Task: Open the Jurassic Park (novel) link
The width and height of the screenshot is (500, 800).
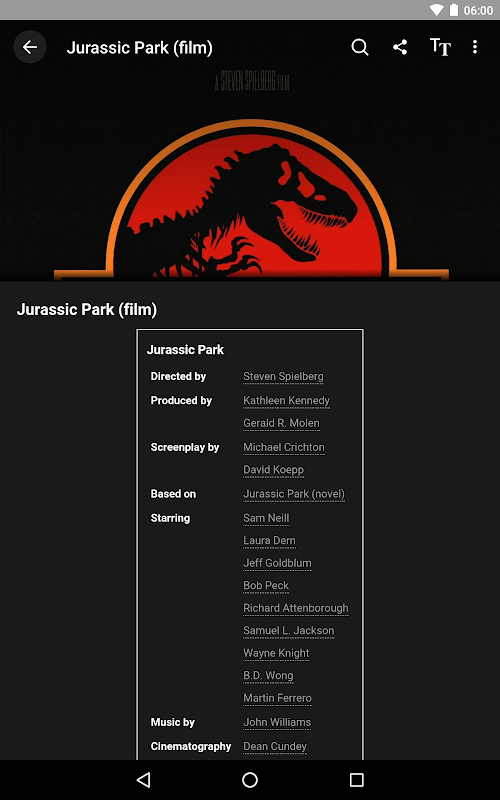Action: coord(294,494)
